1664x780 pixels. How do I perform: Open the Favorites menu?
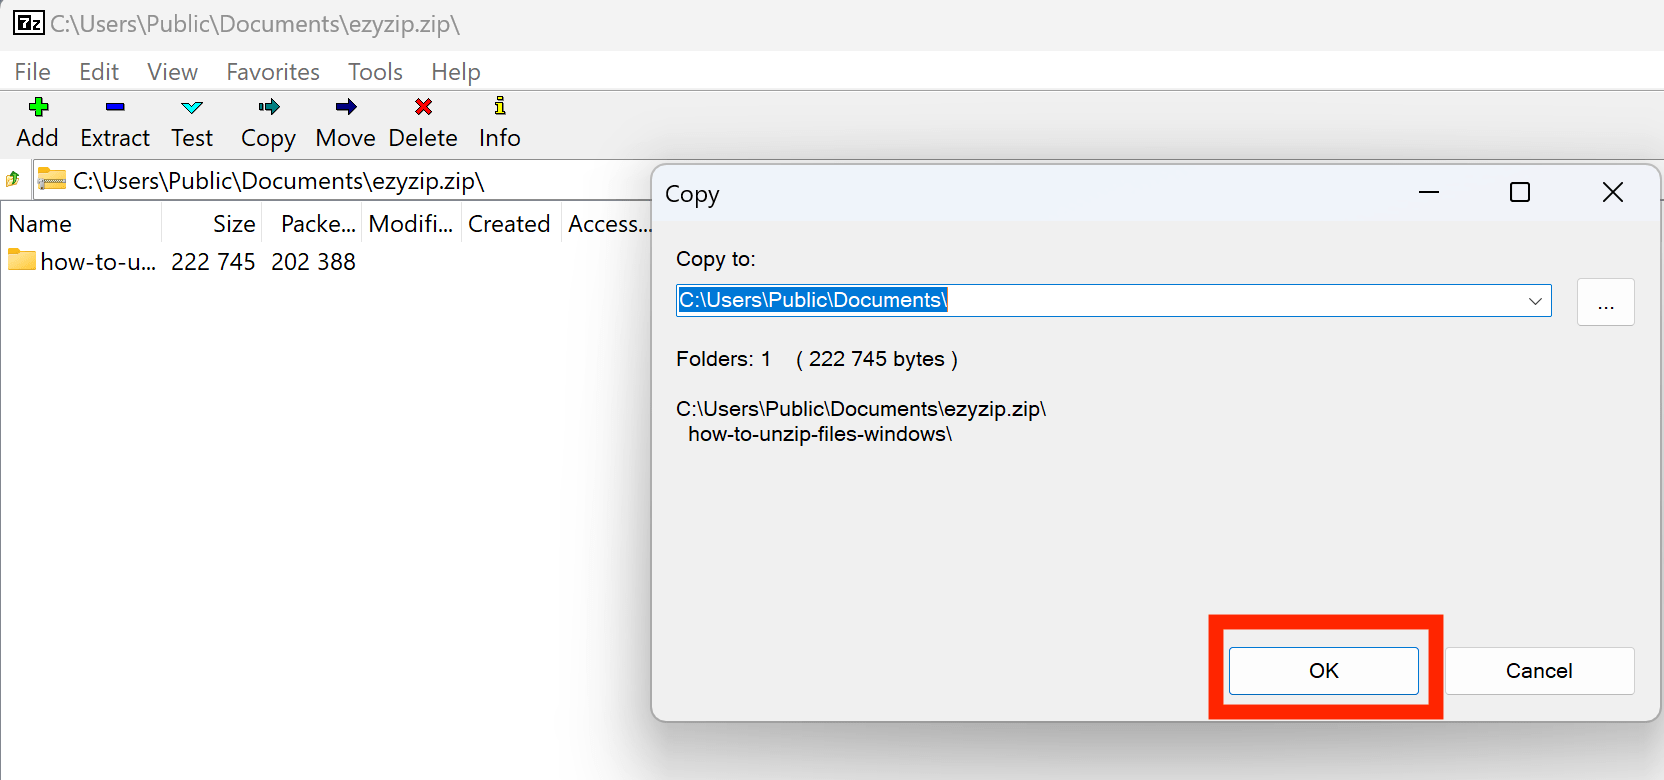273,72
